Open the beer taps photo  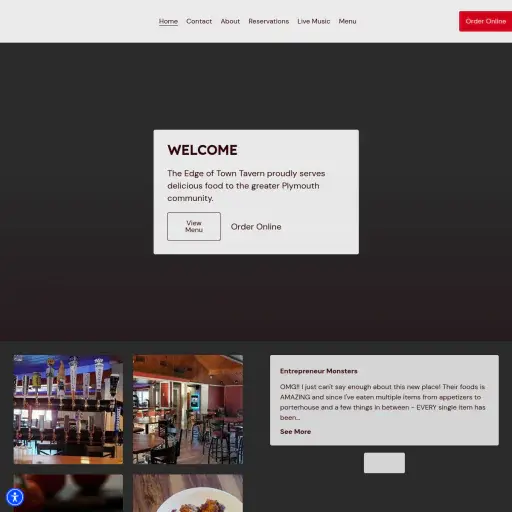(x=68, y=409)
